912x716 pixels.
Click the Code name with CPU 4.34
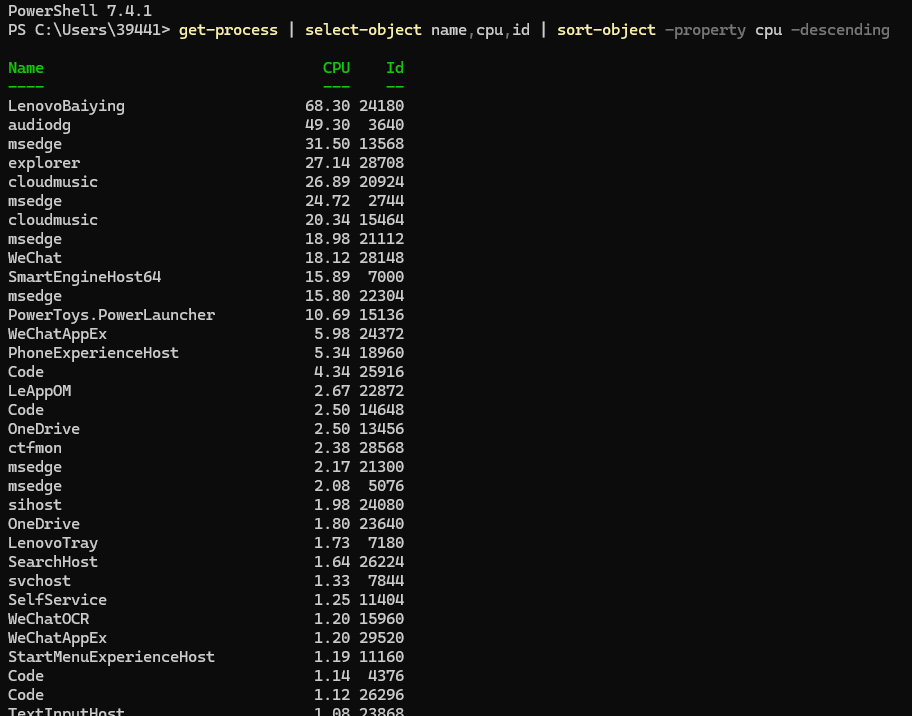26,372
